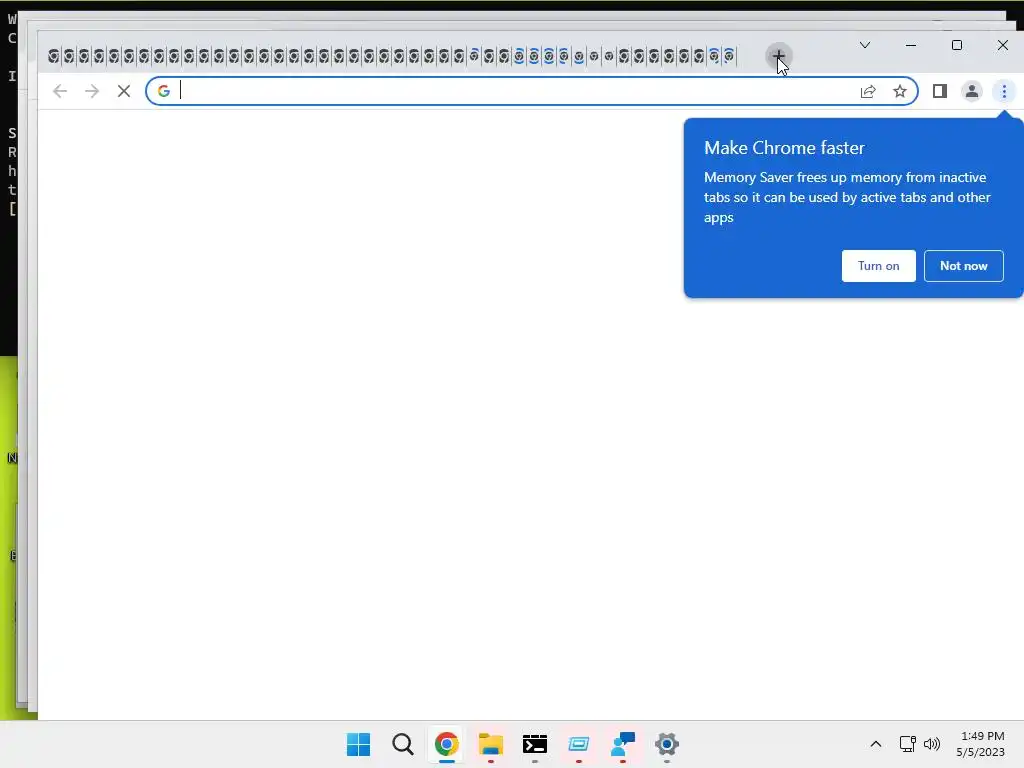This screenshot has width=1024, height=768.
Task: Show hidden system tray icons
Action: click(876, 744)
